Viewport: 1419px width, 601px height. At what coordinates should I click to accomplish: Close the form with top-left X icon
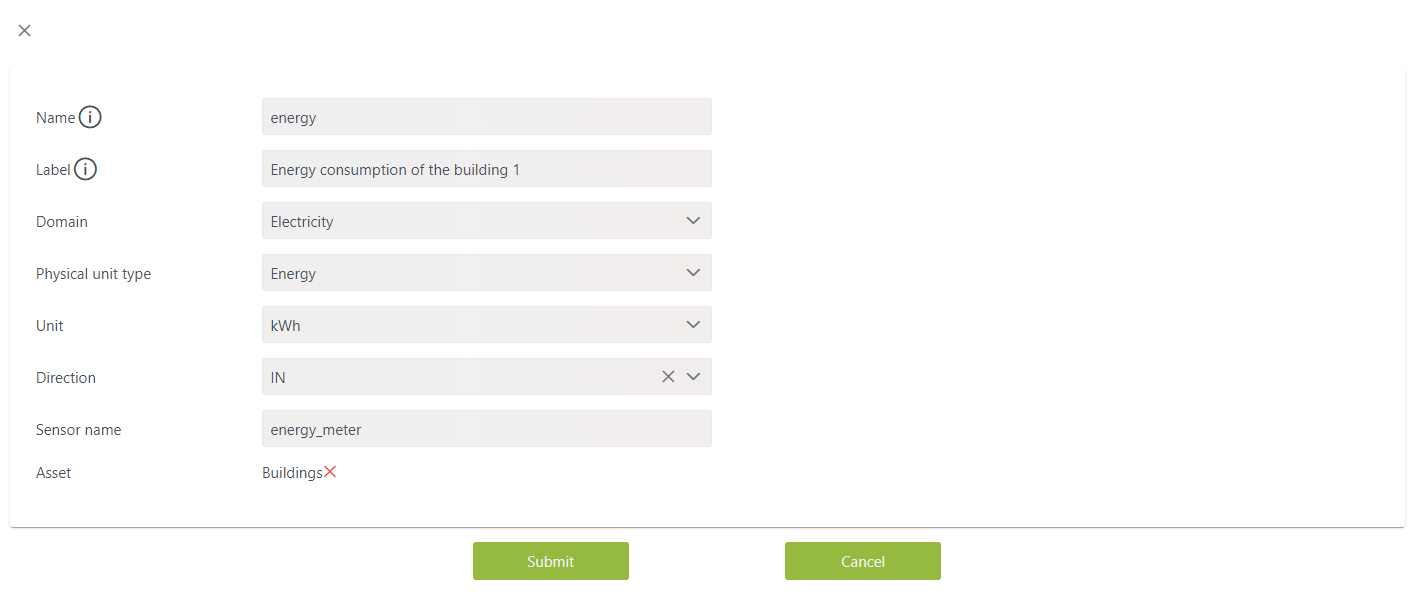(25, 30)
